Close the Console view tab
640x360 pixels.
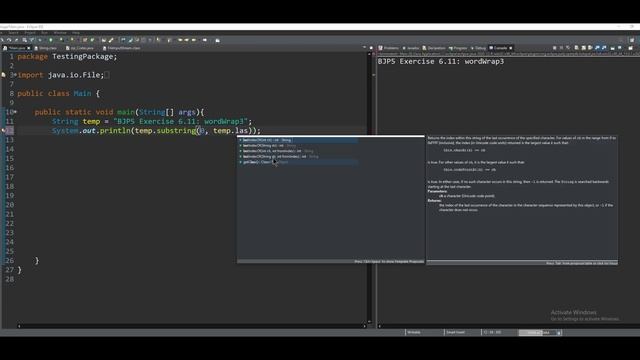click(511, 48)
